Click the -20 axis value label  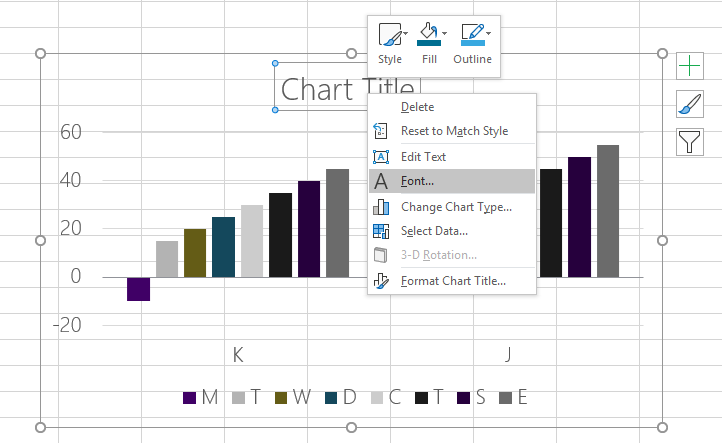tap(67, 325)
